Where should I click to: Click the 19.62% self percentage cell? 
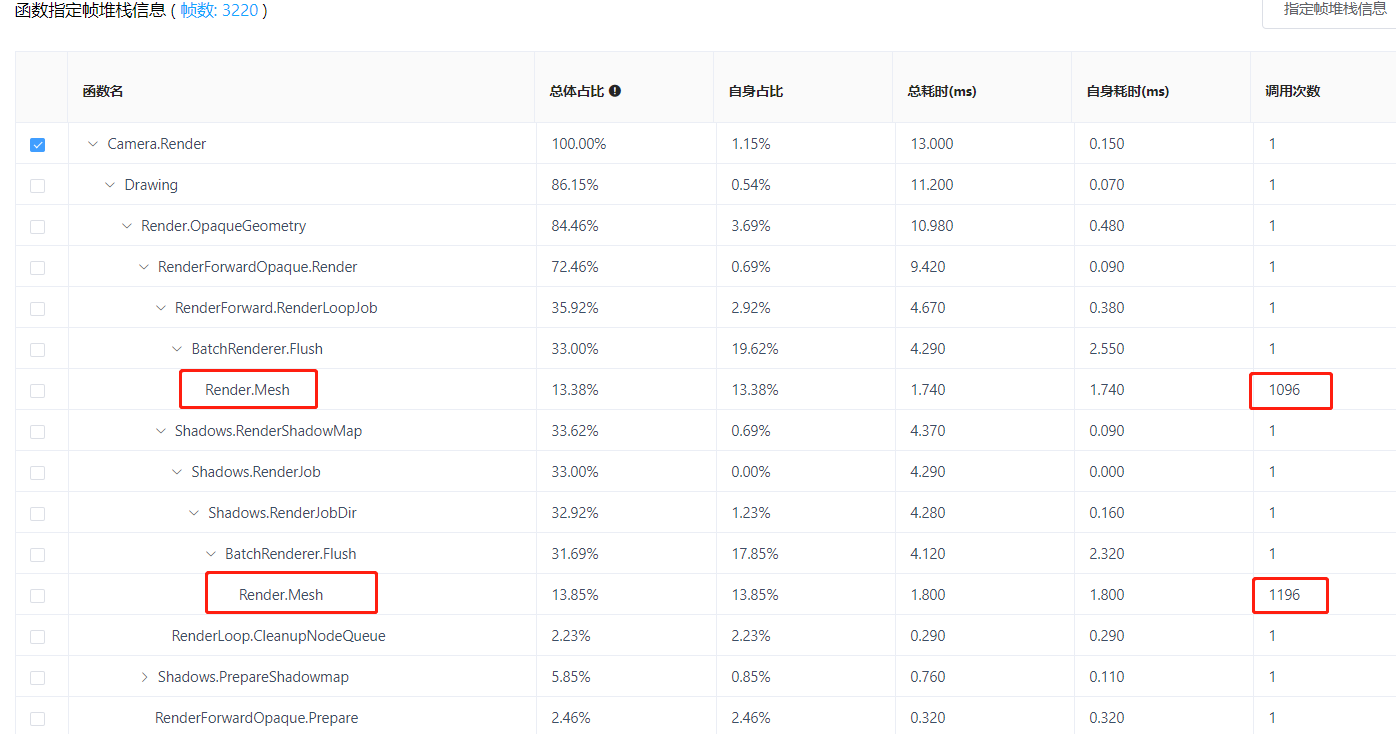(755, 349)
